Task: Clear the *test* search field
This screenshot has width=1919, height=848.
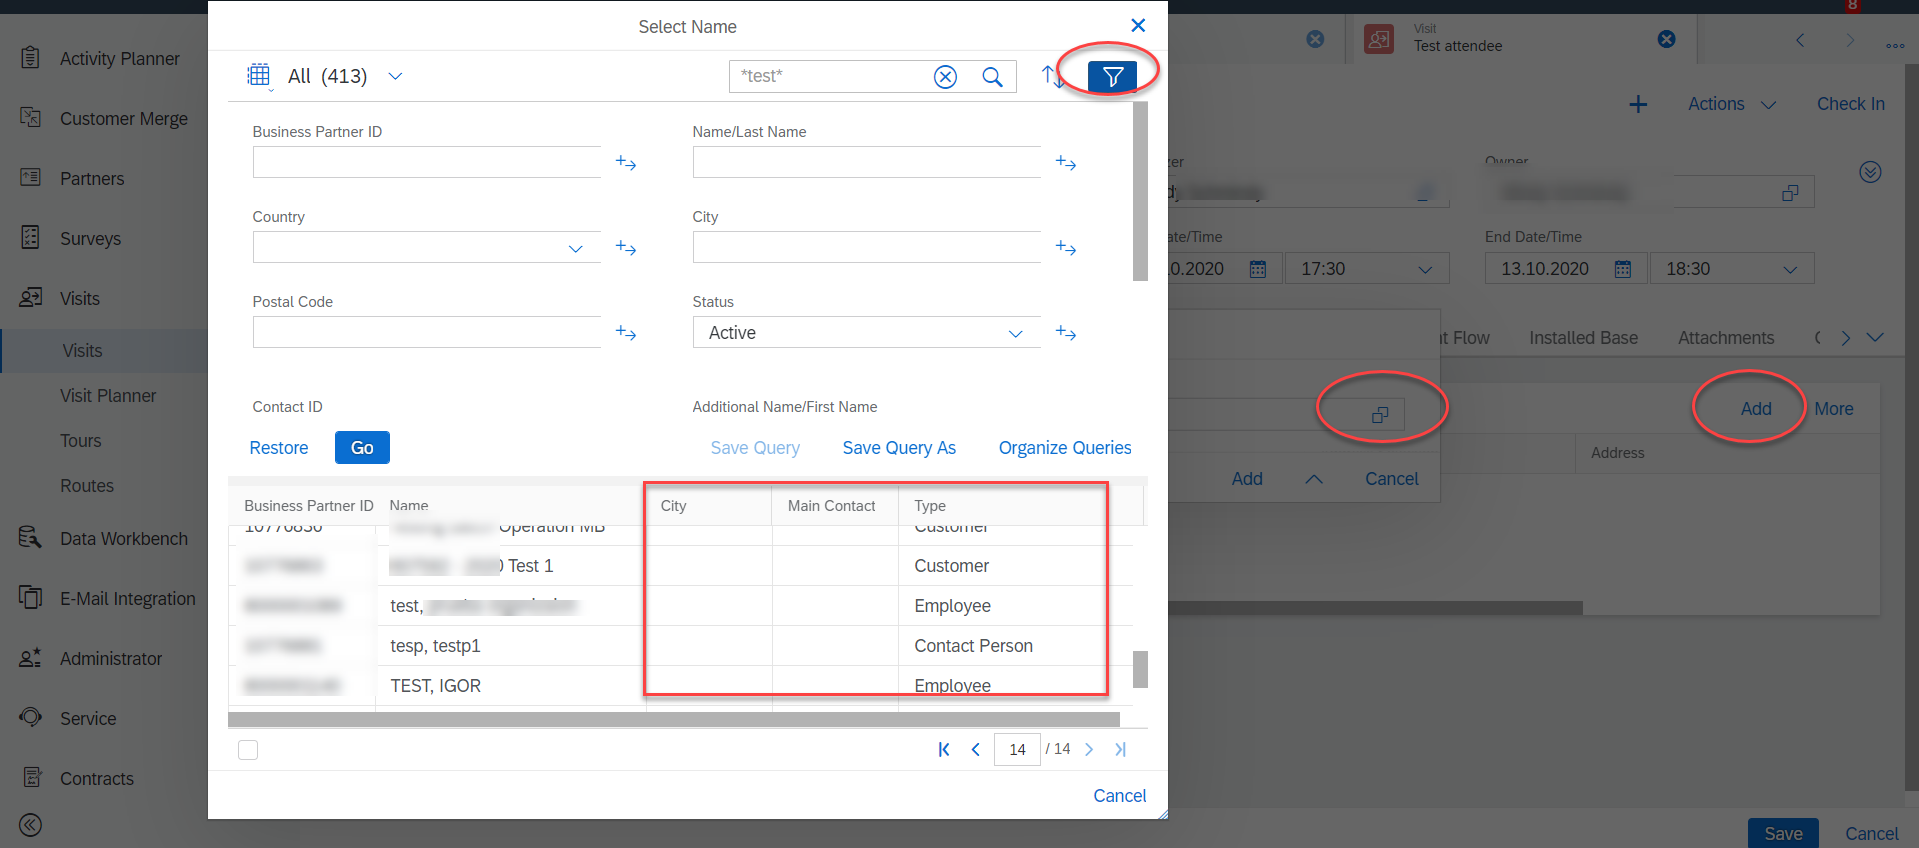Action: [945, 77]
